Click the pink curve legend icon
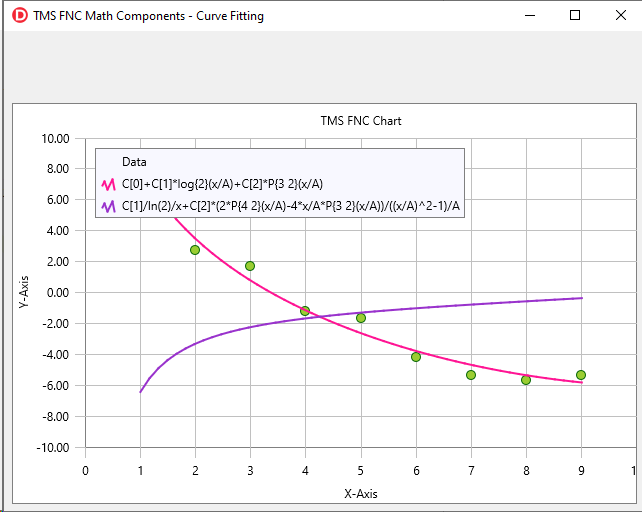This screenshot has height=512, width=642. click(x=109, y=184)
